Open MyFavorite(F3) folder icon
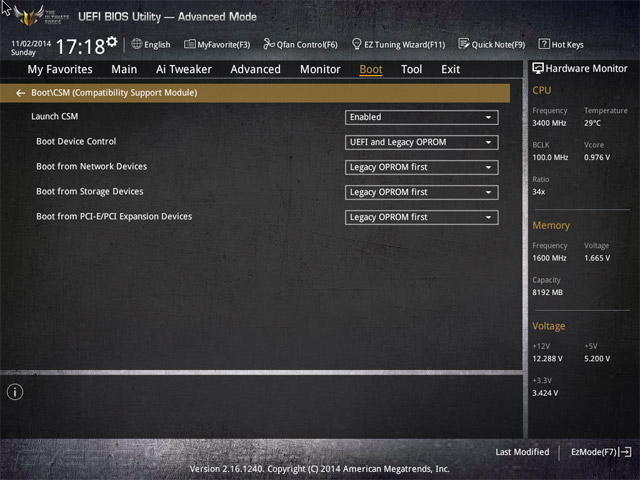 189,44
